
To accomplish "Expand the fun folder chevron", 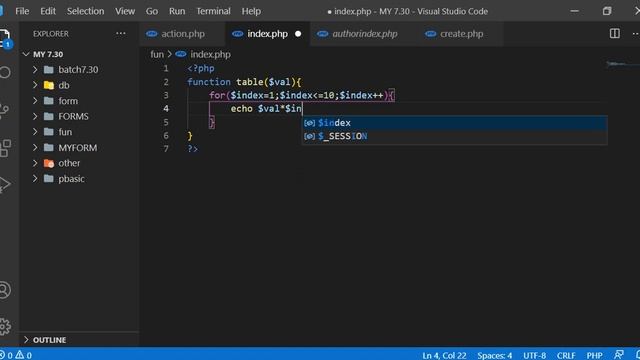I will coord(35,132).
